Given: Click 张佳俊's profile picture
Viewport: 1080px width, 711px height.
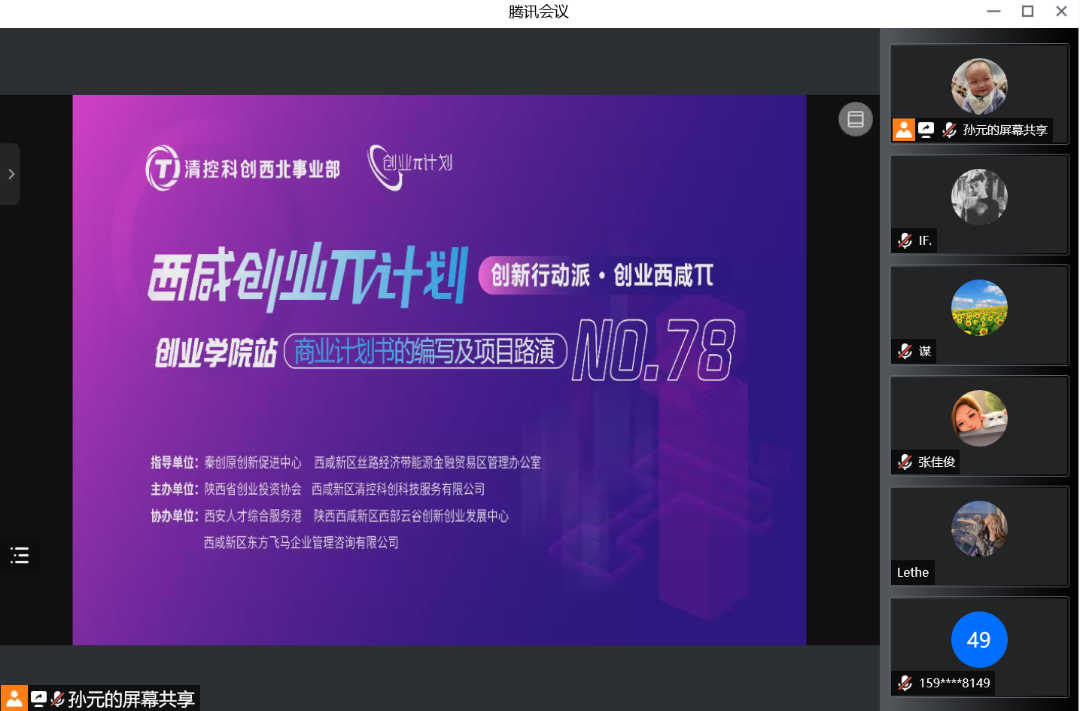Looking at the screenshot, I should pos(979,419).
